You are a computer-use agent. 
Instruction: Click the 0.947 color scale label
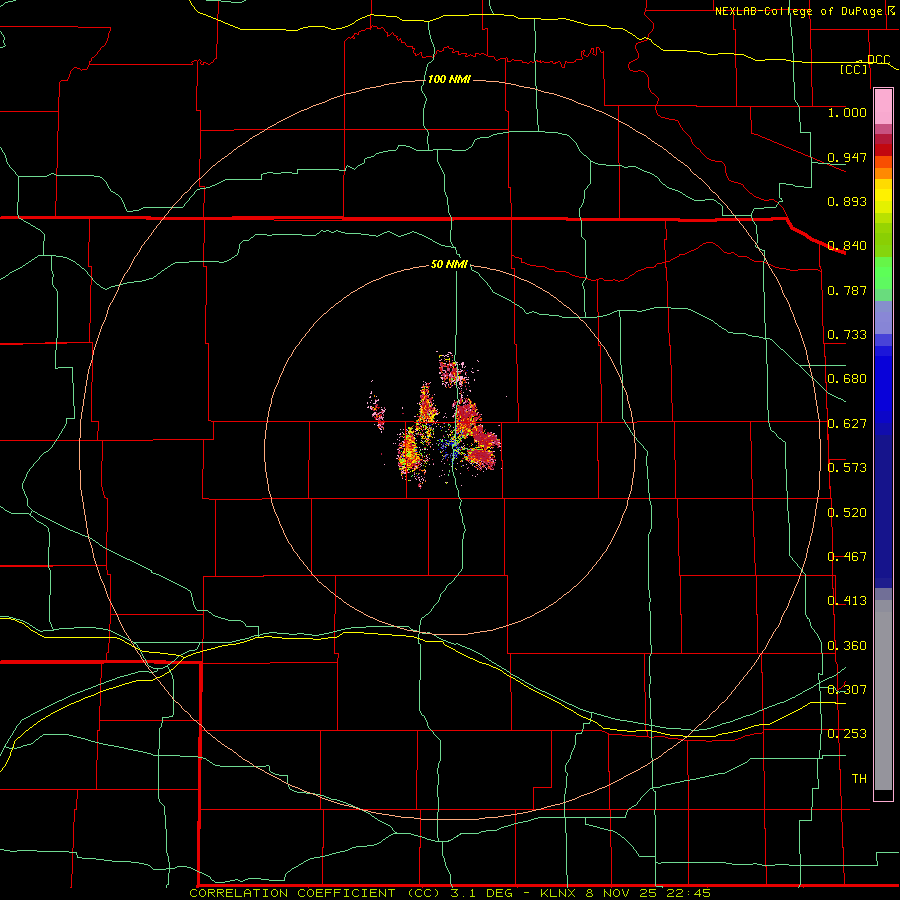(x=847, y=157)
